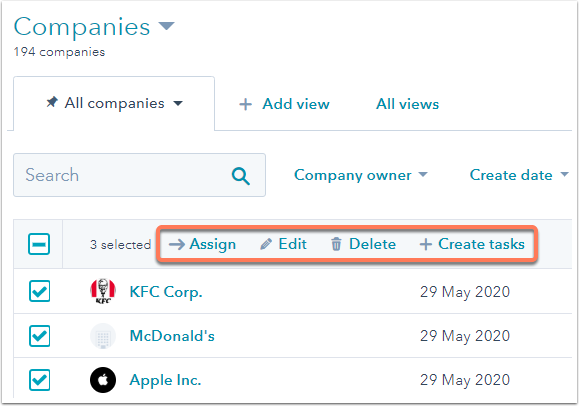The height and width of the screenshot is (406, 579).
Task: Click the plus icon before Add view
Action: [246, 105]
